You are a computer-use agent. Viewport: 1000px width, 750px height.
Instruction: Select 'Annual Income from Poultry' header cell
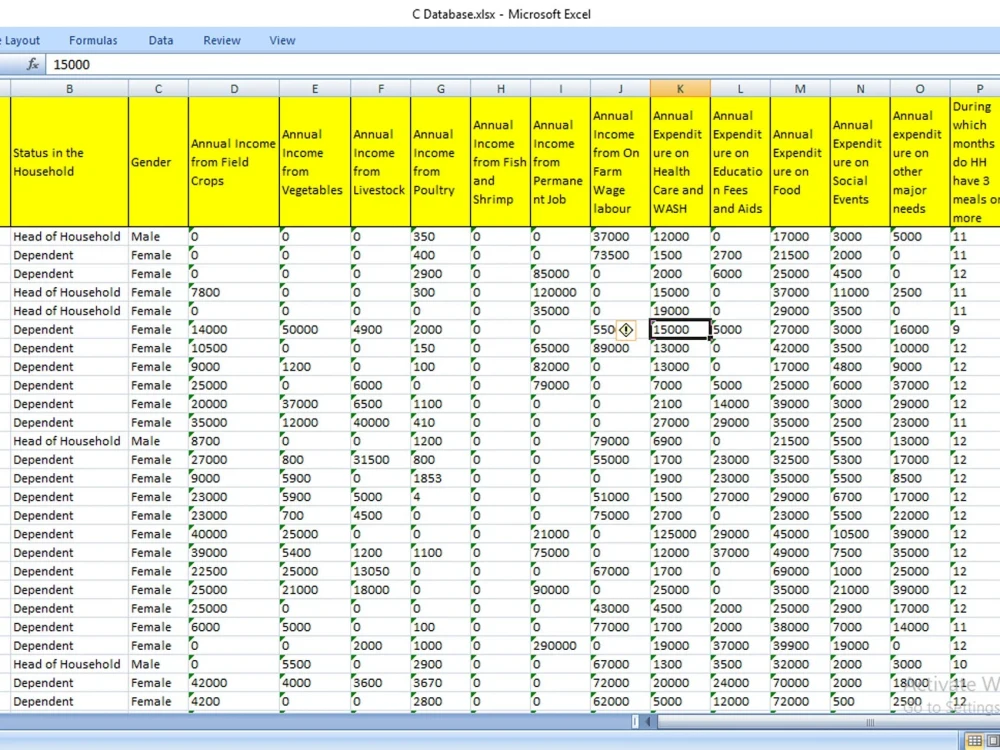click(x=441, y=162)
